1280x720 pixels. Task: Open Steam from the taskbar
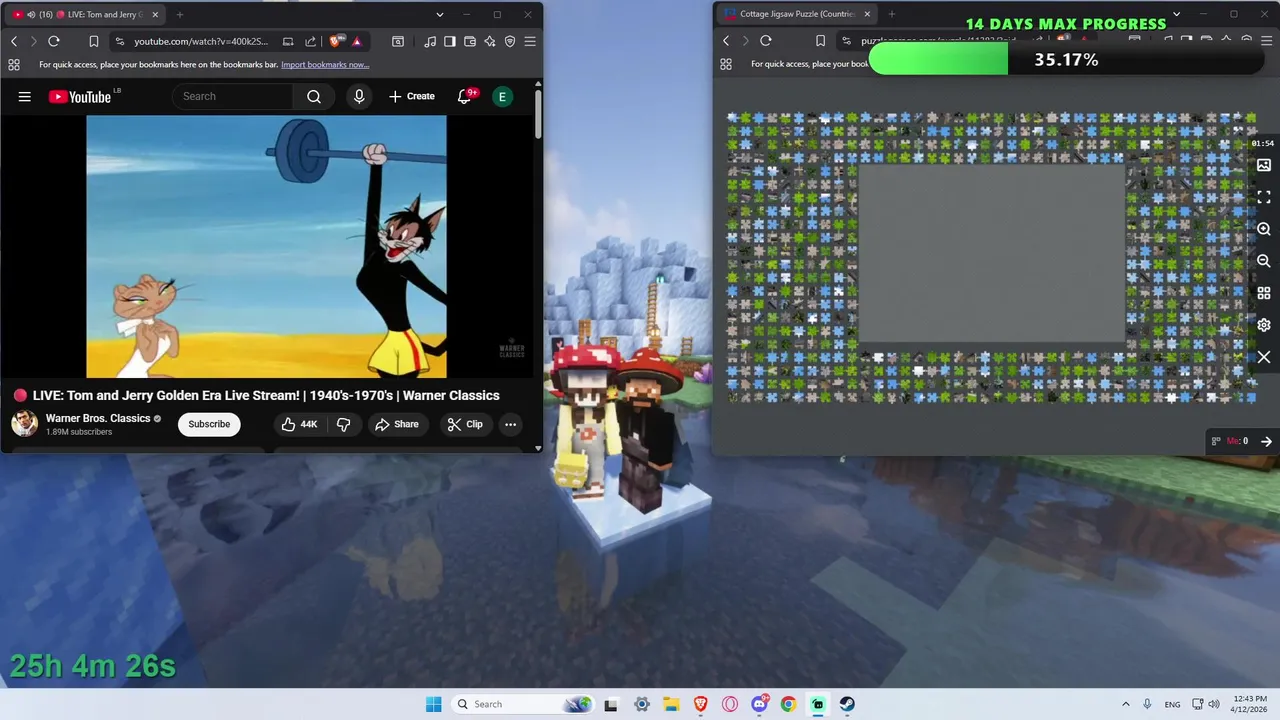click(847, 704)
